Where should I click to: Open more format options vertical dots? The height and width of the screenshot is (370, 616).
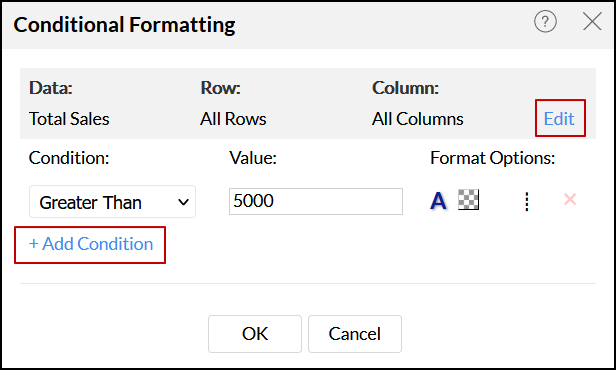tap(527, 201)
